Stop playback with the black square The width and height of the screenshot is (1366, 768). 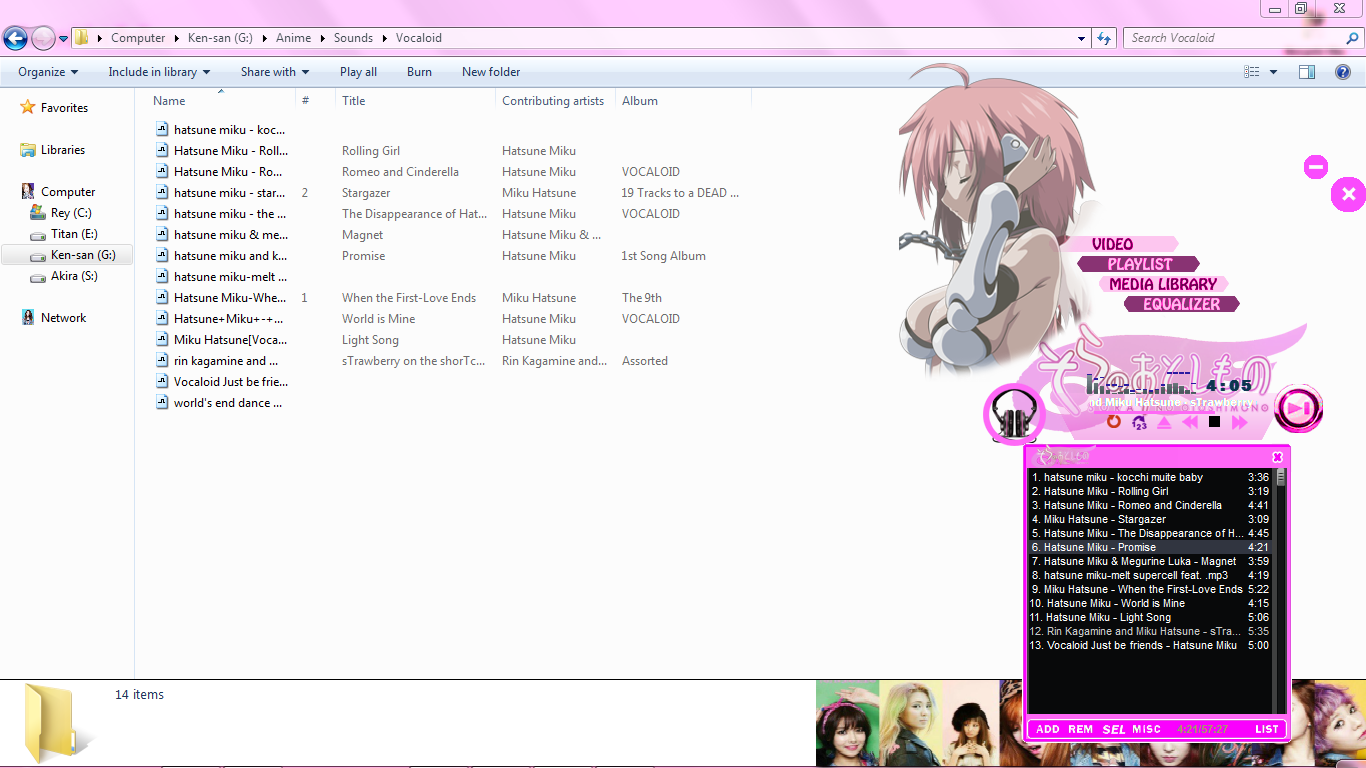point(1215,422)
